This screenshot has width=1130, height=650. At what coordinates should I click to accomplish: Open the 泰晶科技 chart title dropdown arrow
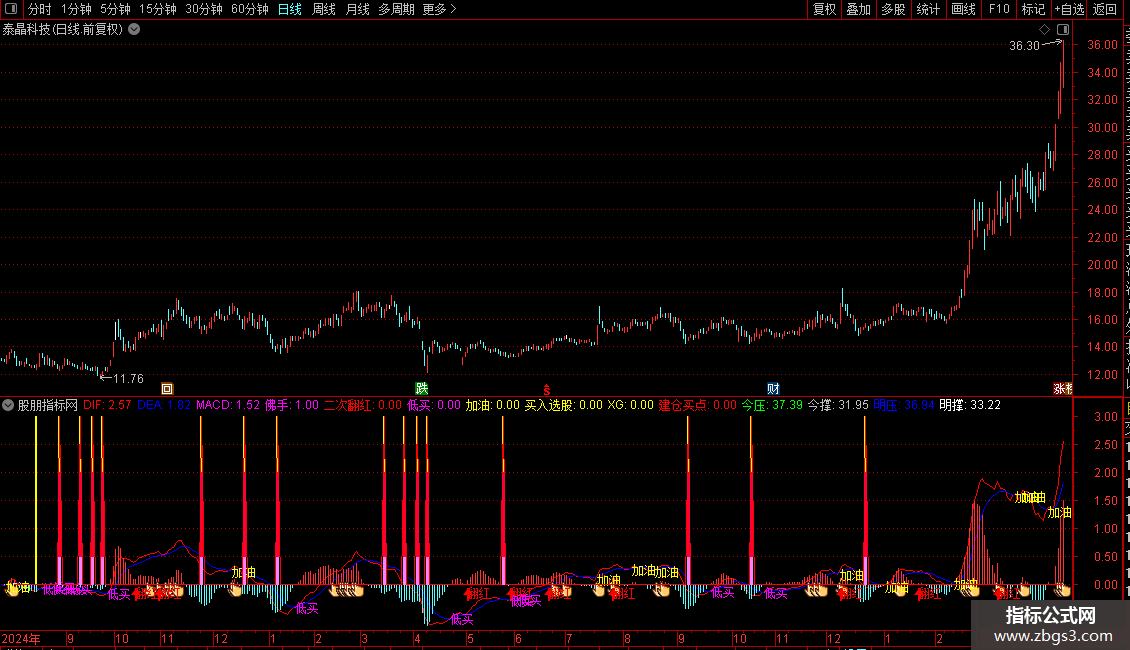pos(134,30)
